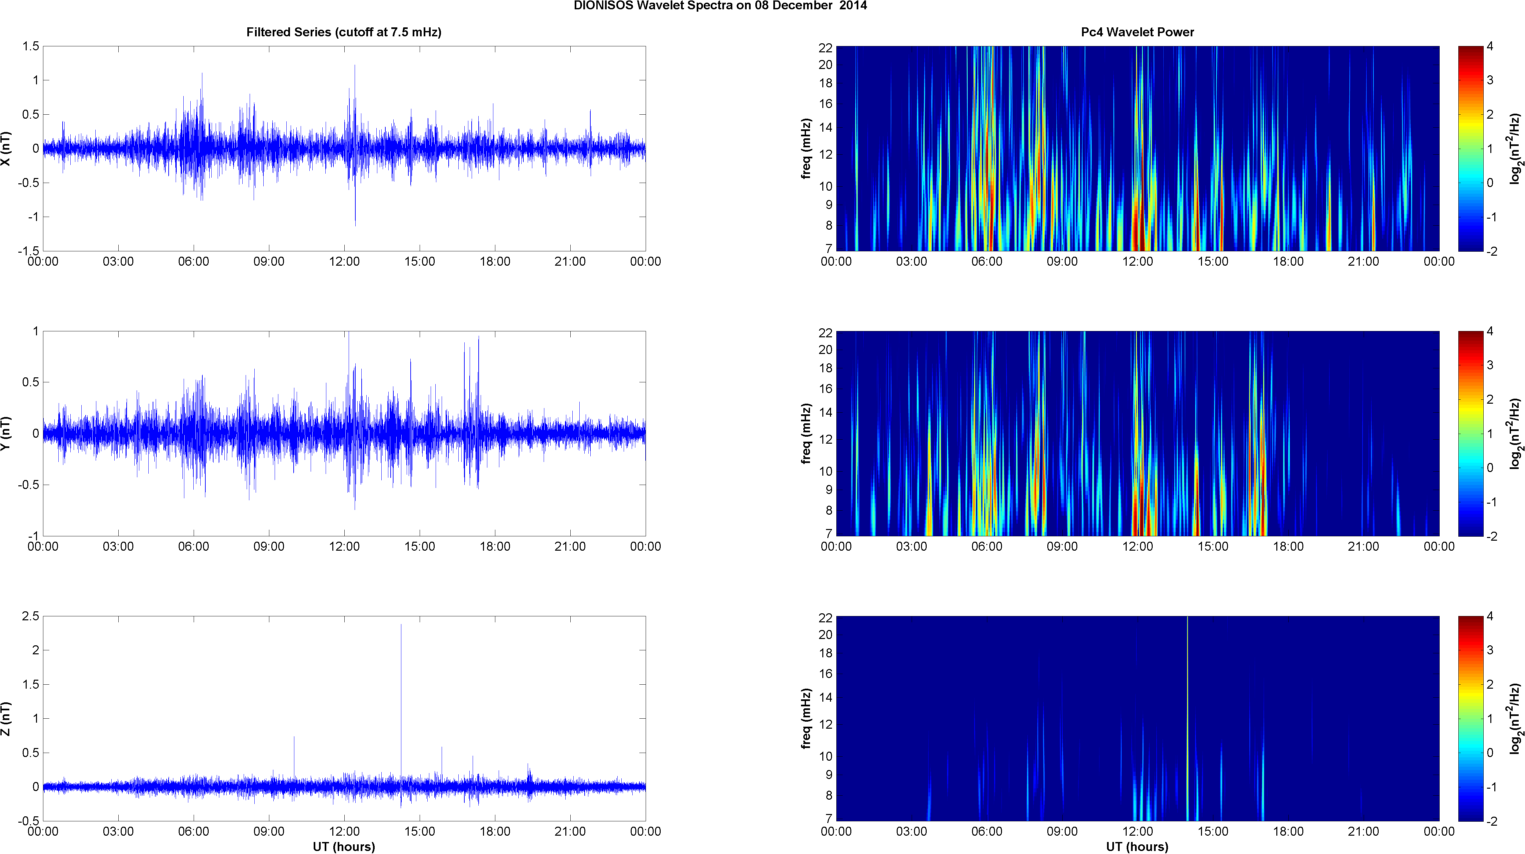The image size is (1525, 854).
Task: Click the white vertical line in Z wavelet spectrum
Action: pyautogui.click(x=1187, y=718)
